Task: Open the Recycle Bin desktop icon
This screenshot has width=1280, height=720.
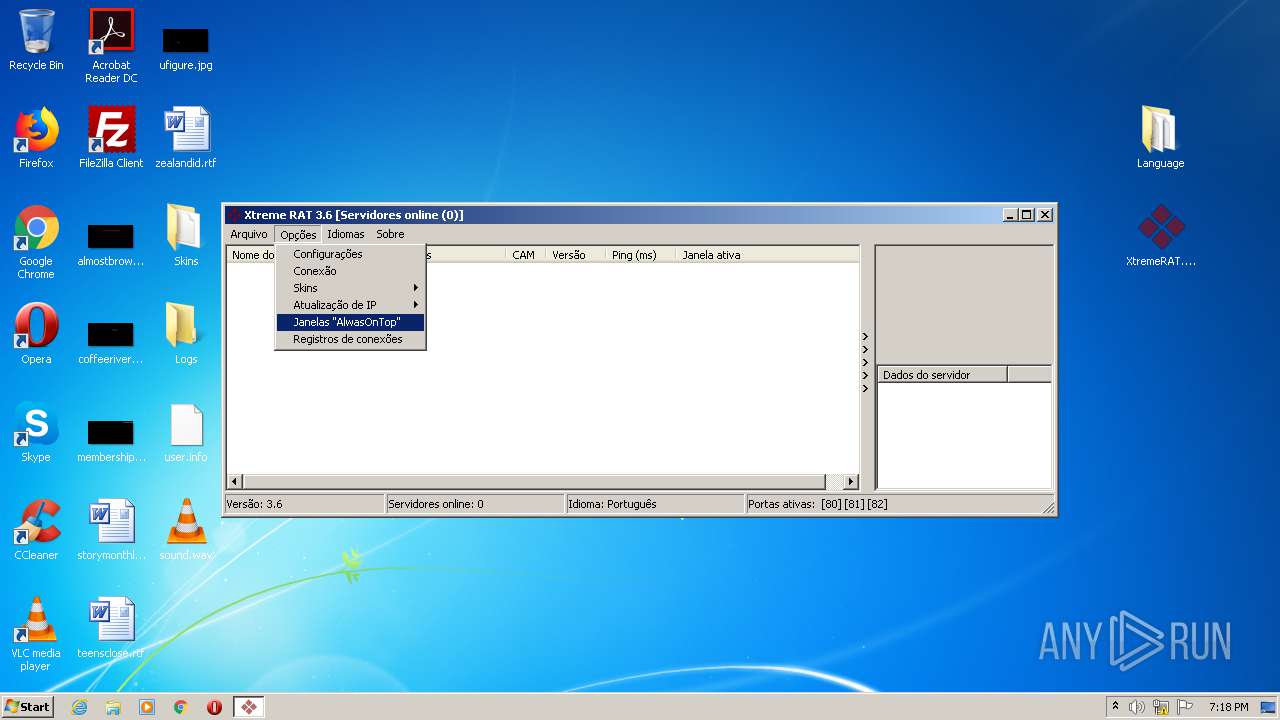Action: 36,40
